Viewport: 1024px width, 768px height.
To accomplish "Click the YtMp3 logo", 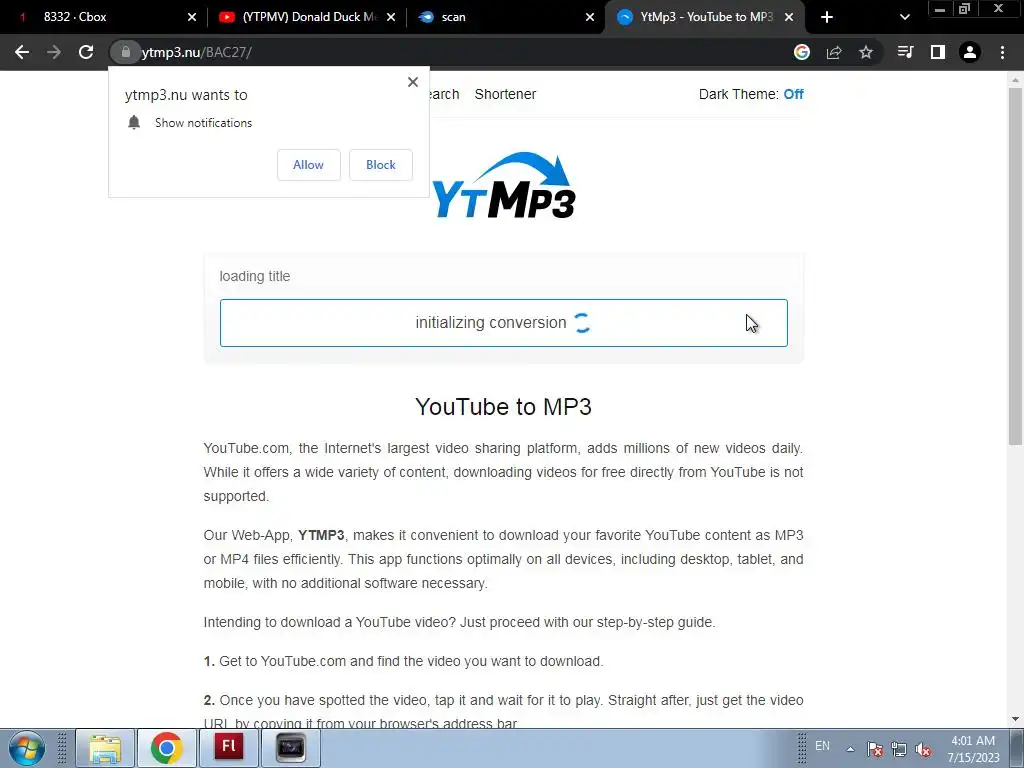I will [x=504, y=185].
